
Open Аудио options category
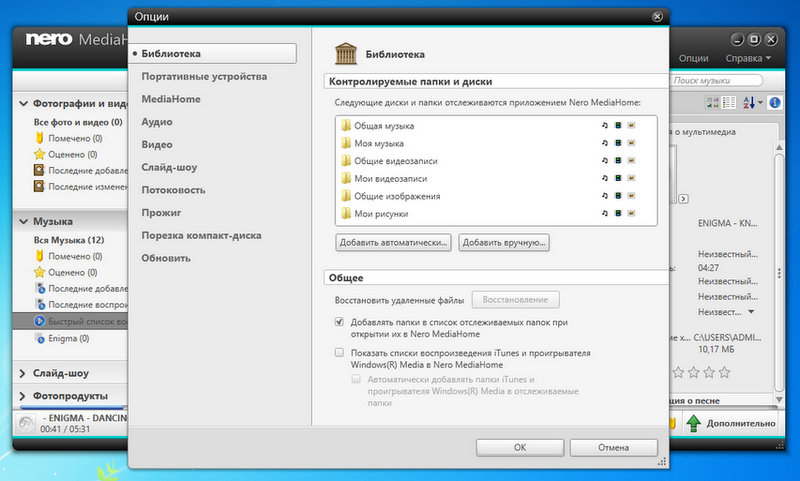point(157,122)
